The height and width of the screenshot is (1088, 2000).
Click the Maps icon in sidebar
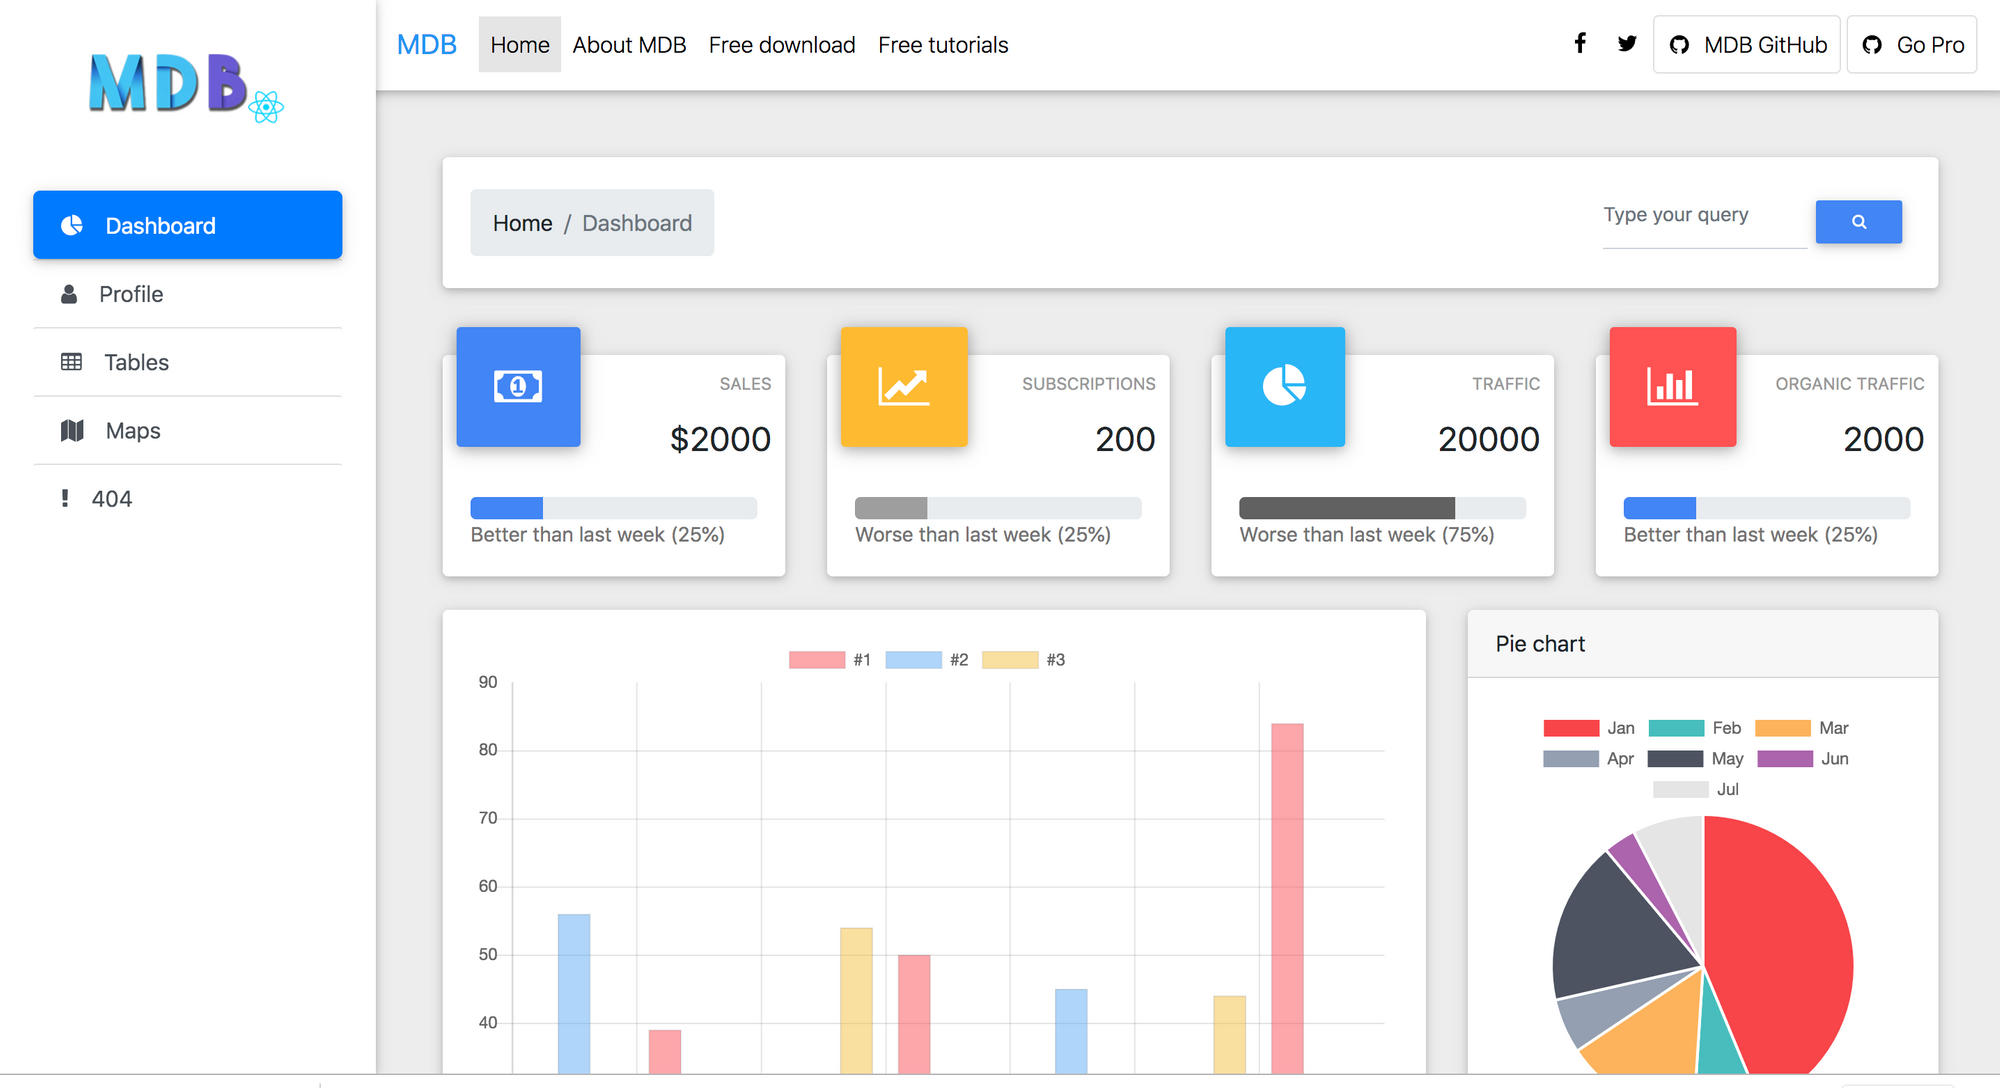(x=72, y=430)
